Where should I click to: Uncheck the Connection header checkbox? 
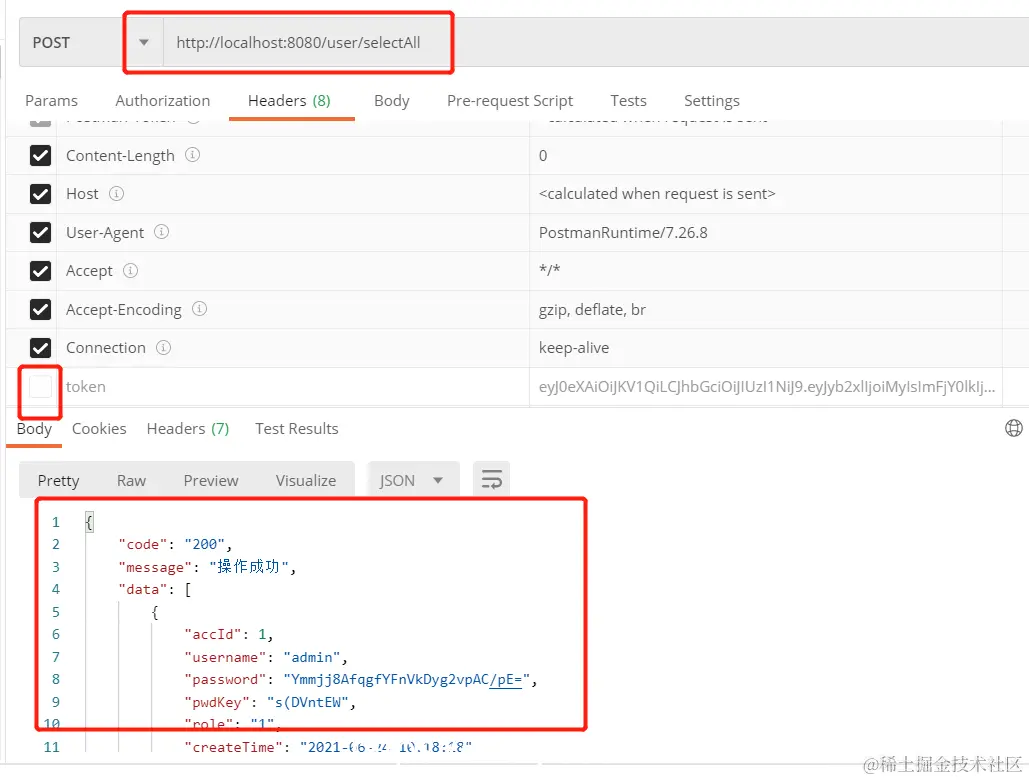[41, 348]
